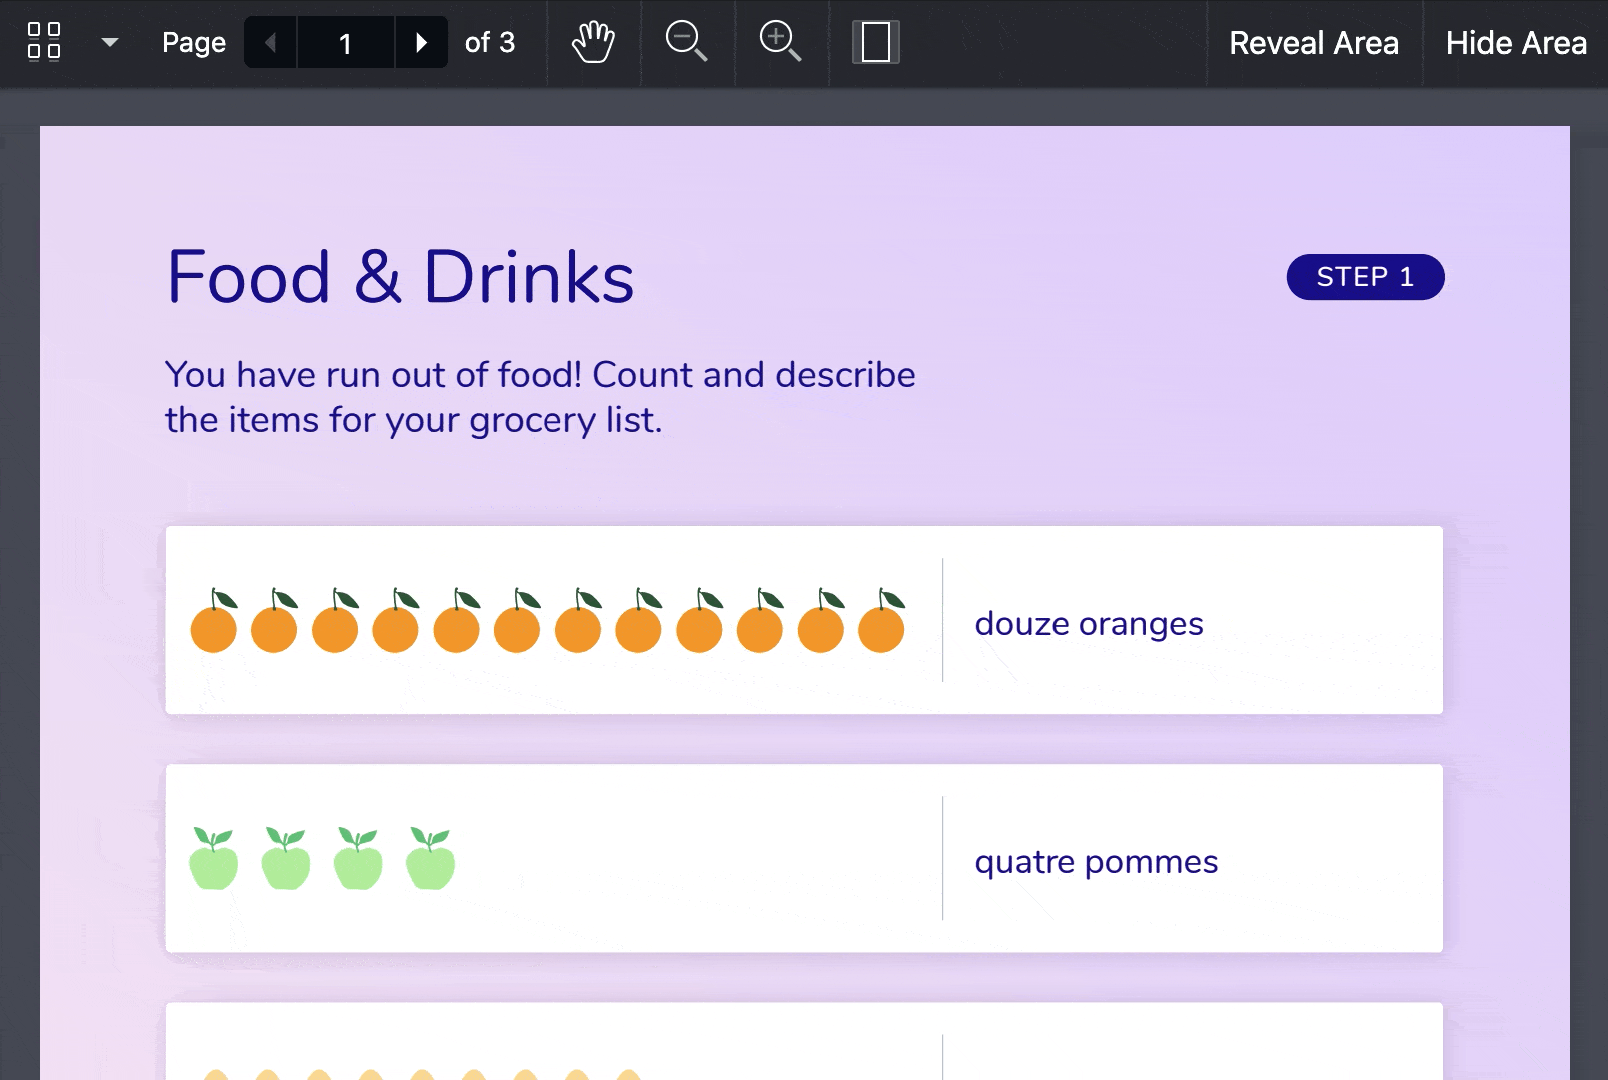The height and width of the screenshot is (1080, 1608).
Task: Click the Hide Area button
Action: (1515, 43)
